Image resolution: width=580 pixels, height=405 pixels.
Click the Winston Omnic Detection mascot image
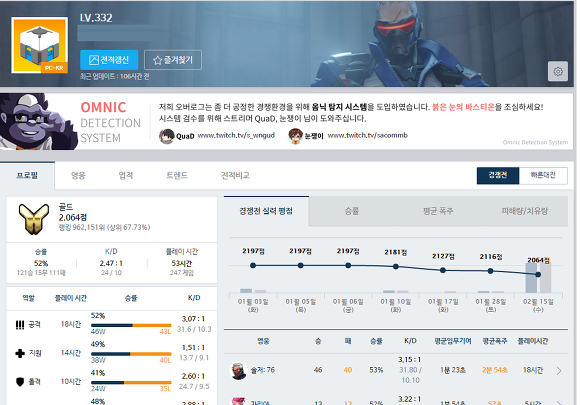click(x=38, y=121)
